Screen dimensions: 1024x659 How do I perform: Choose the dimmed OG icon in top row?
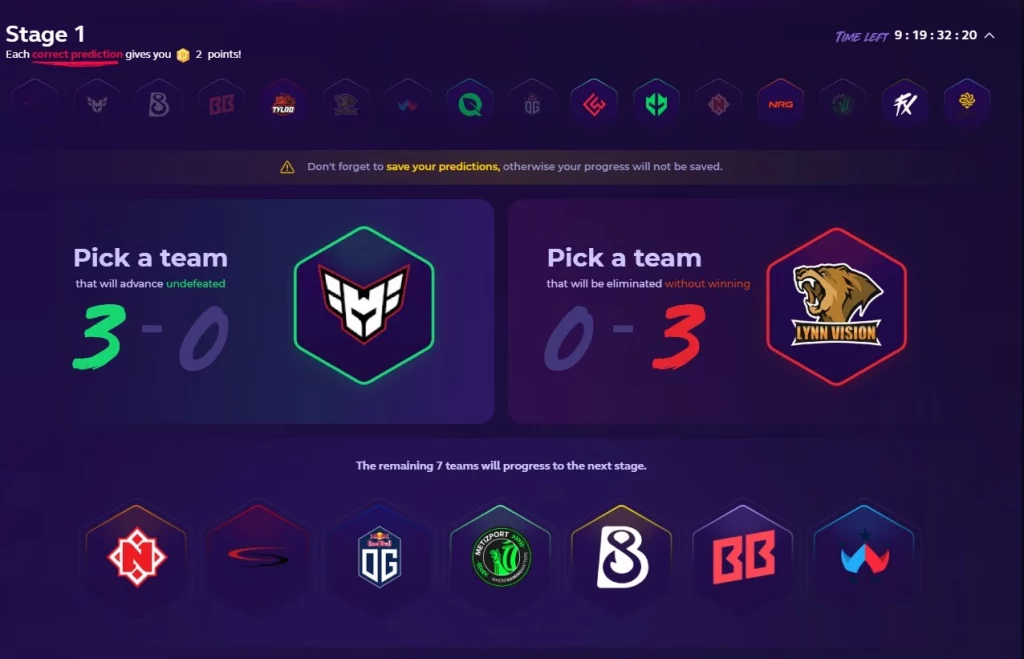tap(532, 104)
